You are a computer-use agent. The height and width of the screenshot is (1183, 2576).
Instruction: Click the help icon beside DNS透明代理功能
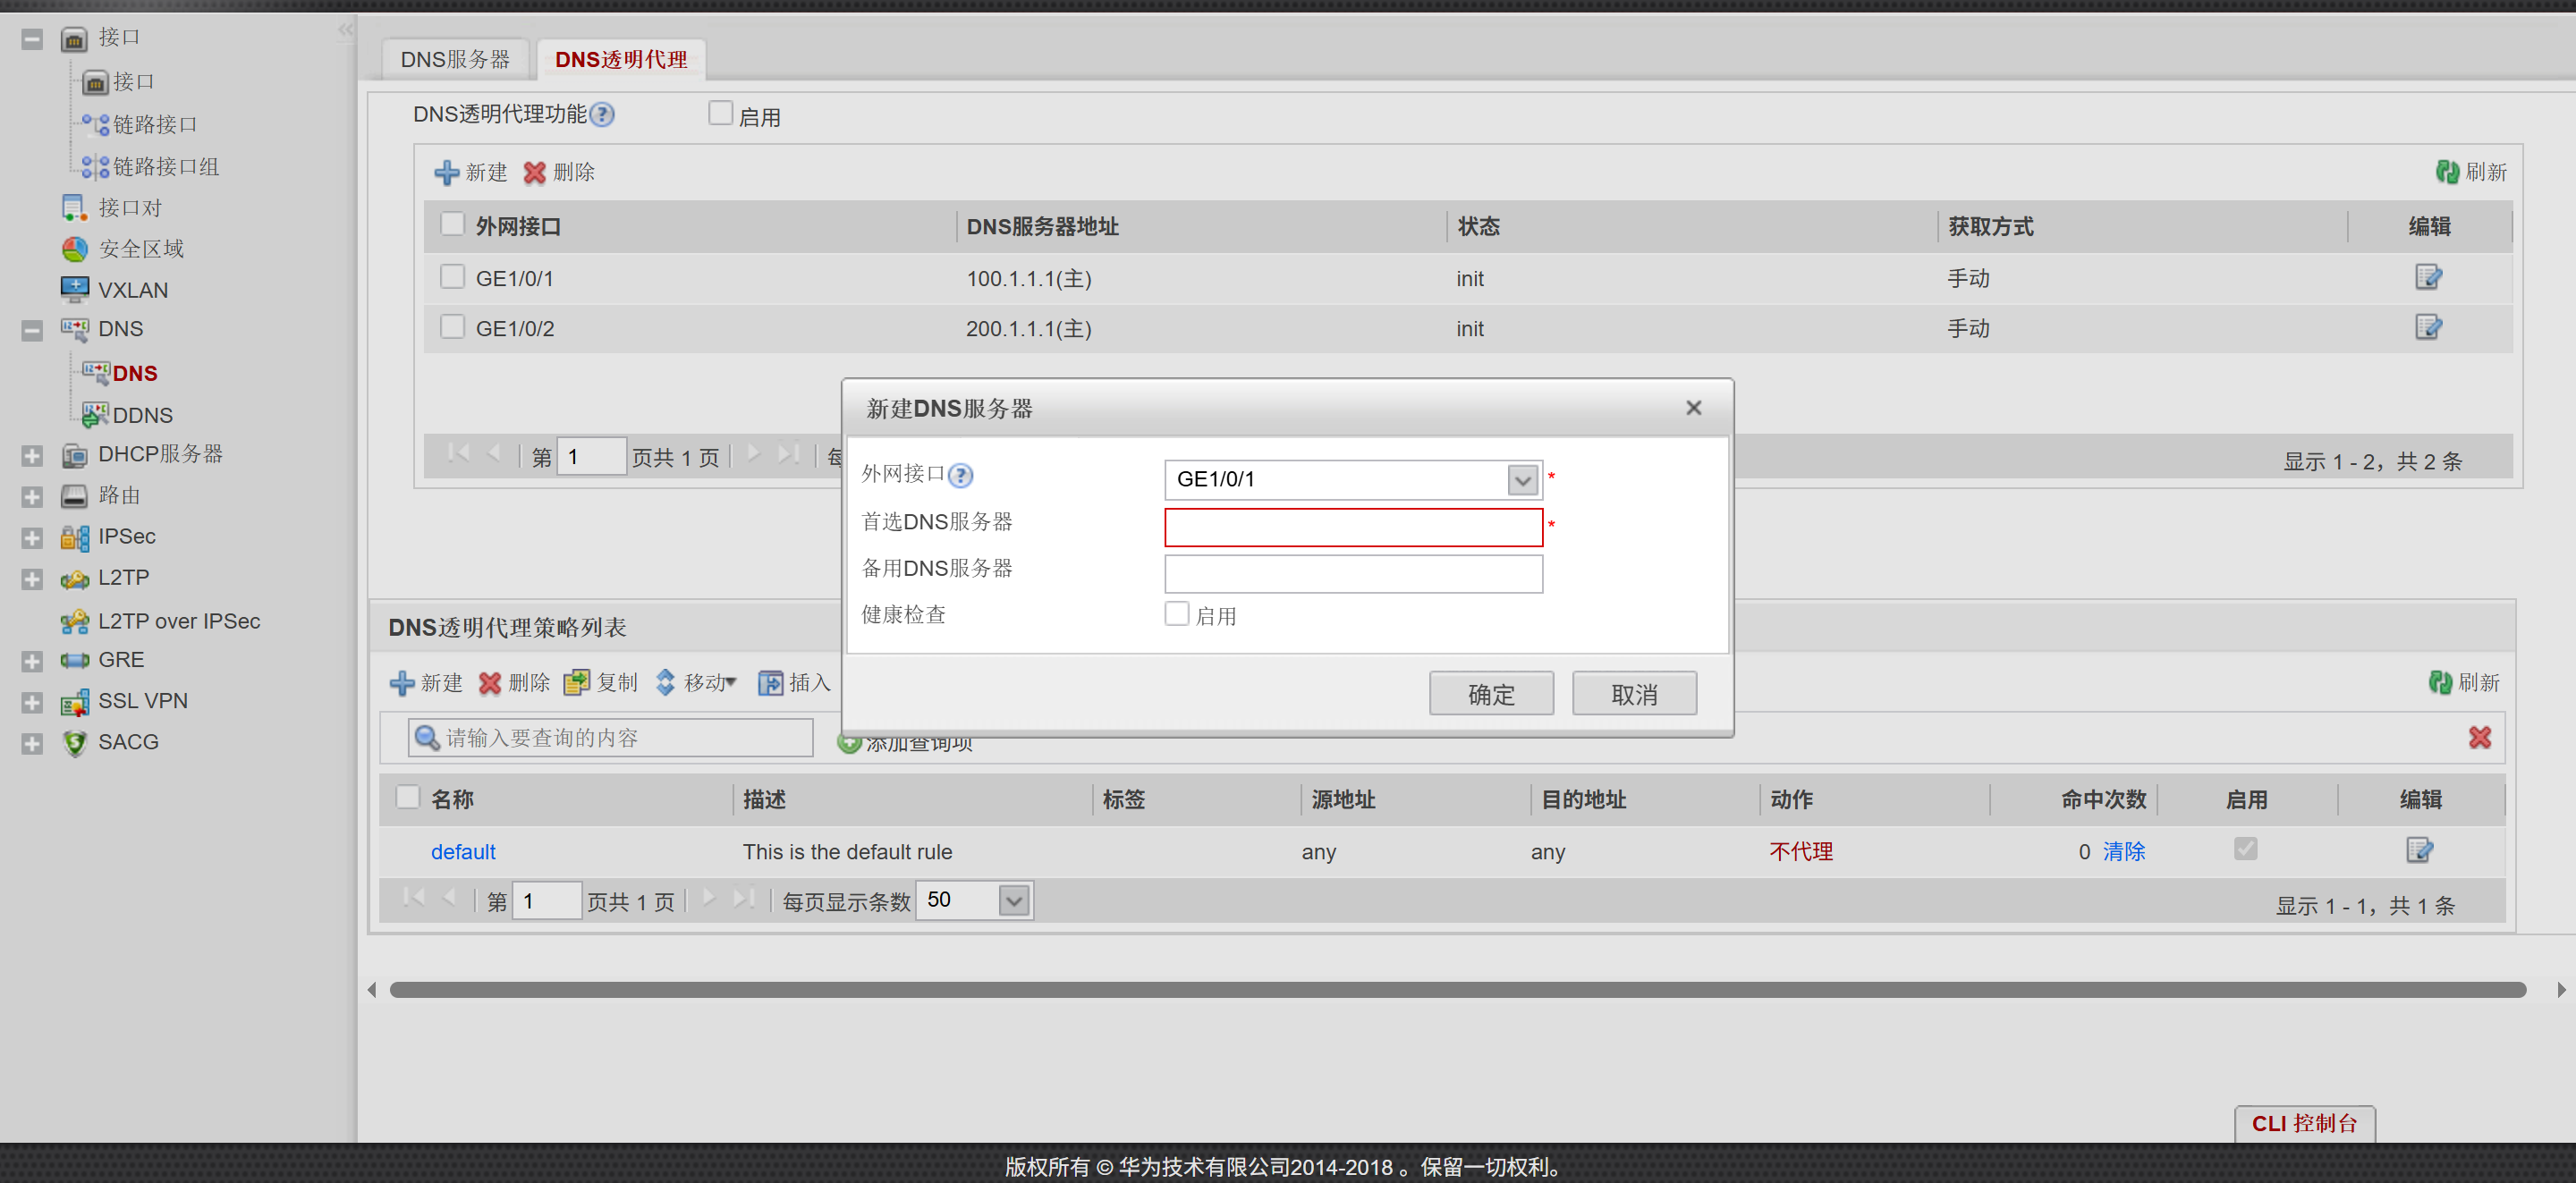602,115
